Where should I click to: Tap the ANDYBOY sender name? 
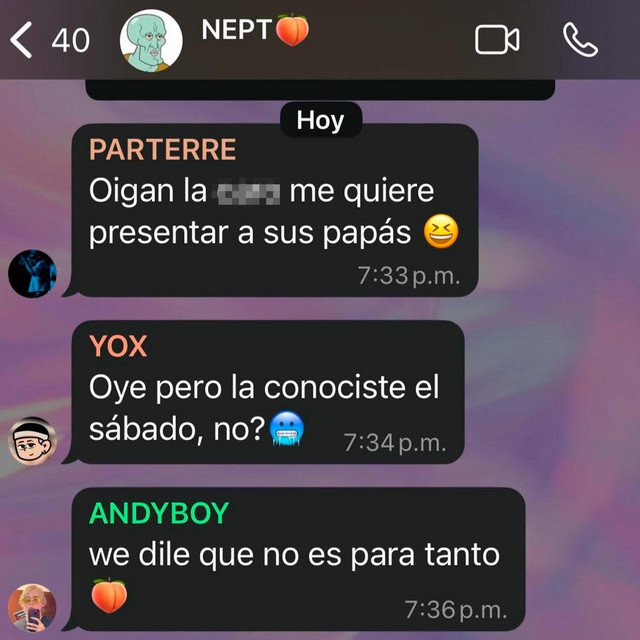coord(159,513)
